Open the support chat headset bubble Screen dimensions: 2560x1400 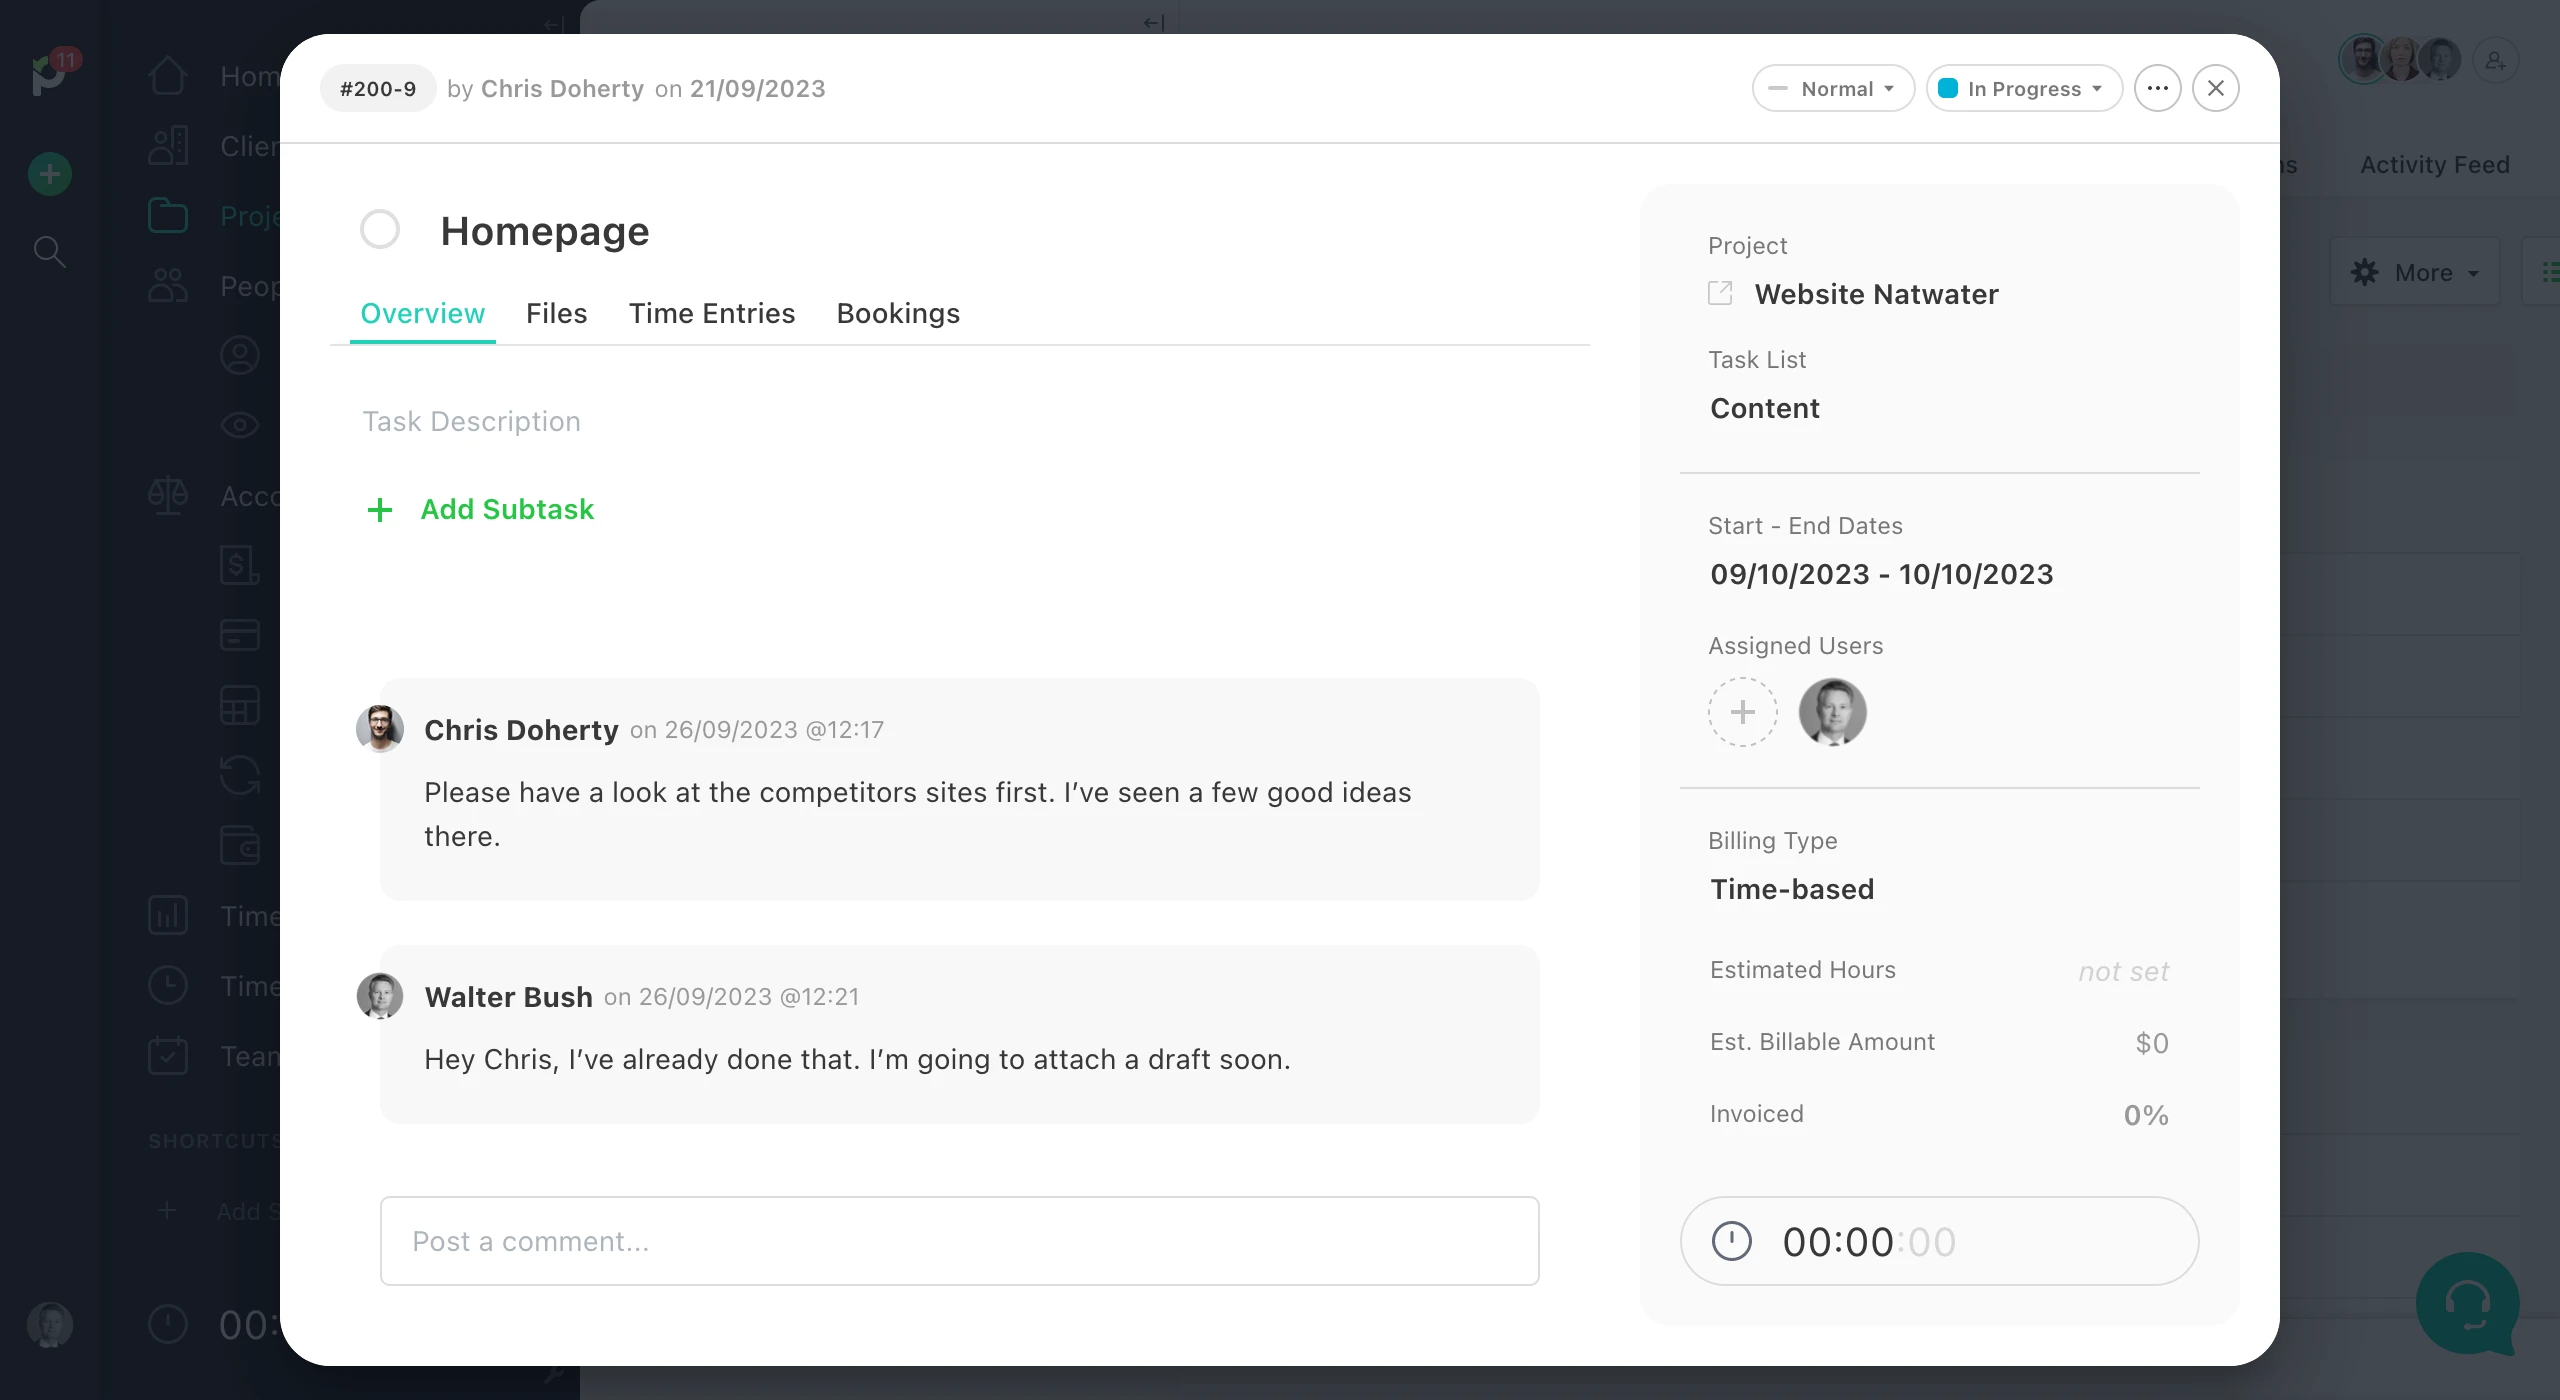pyautogui.click(x=2466, y=1302)
